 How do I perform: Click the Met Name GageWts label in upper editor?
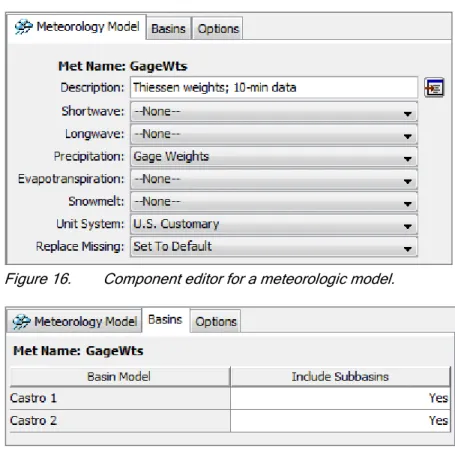pyautogui.click(x=123, y=66)
